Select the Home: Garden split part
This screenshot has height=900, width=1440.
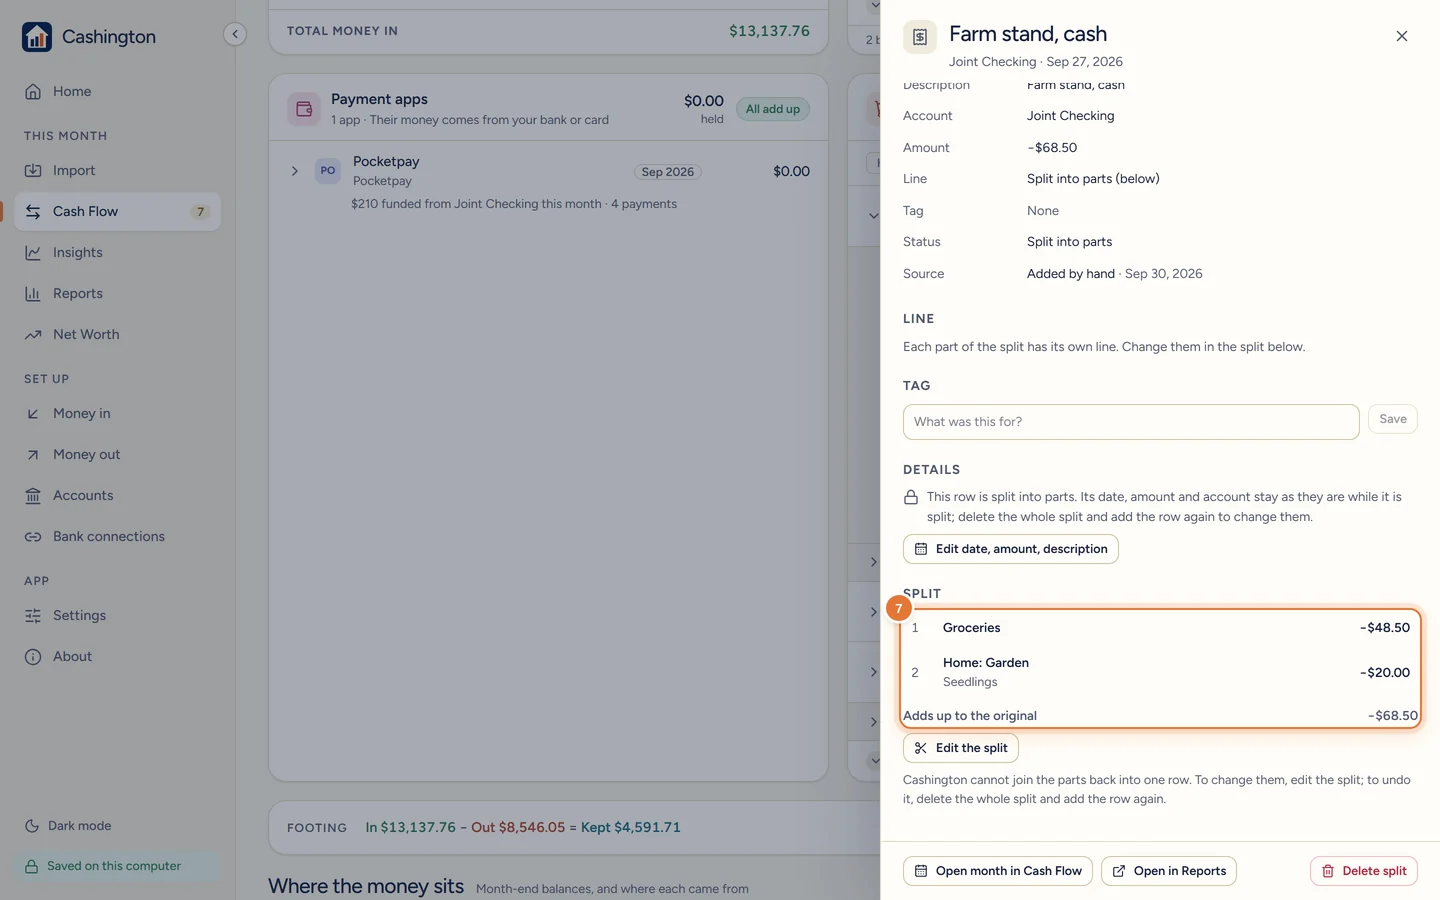[1160, 672]
